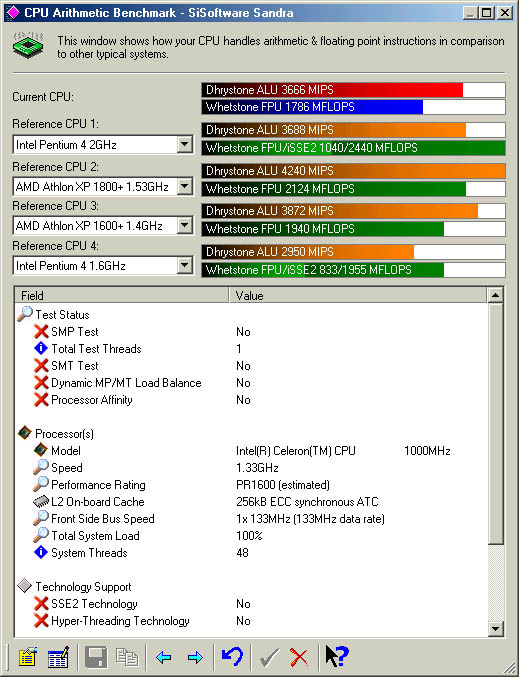Viewport: 519px width, 677px height.
Task: Open Reference CPU 2 Athlon XP 1800+ dropdown
Action: click(x=185, y=186)
